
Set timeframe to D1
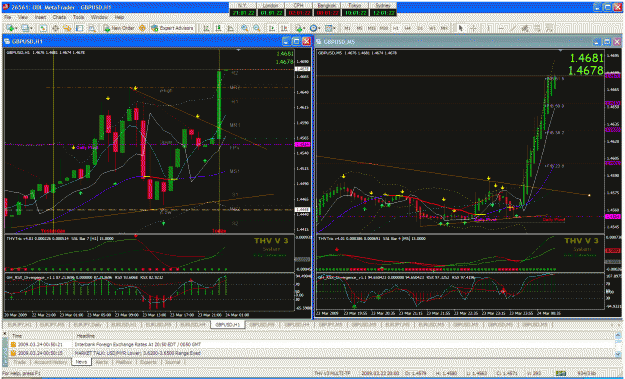coord(420,28)
